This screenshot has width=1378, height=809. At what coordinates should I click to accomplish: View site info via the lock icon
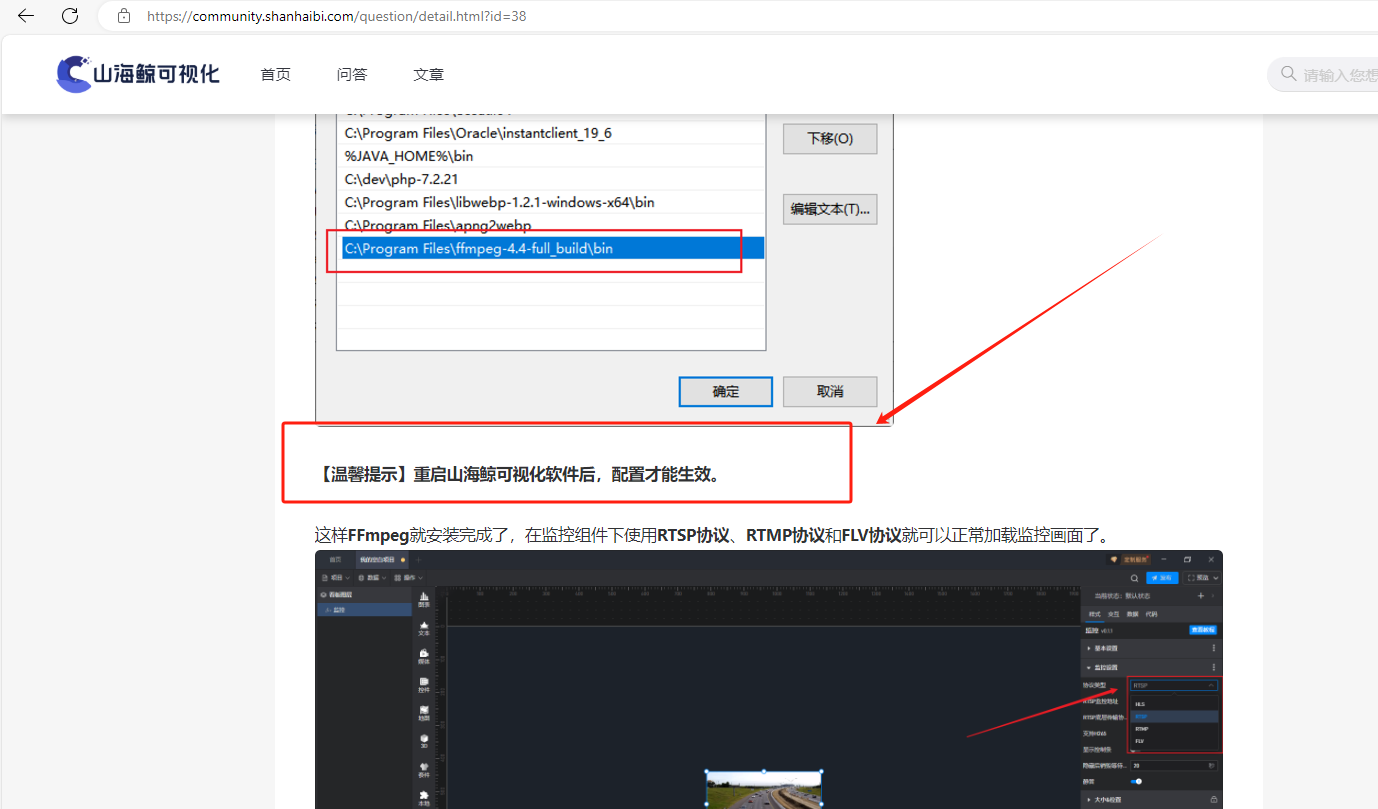(x=124, y=16)
